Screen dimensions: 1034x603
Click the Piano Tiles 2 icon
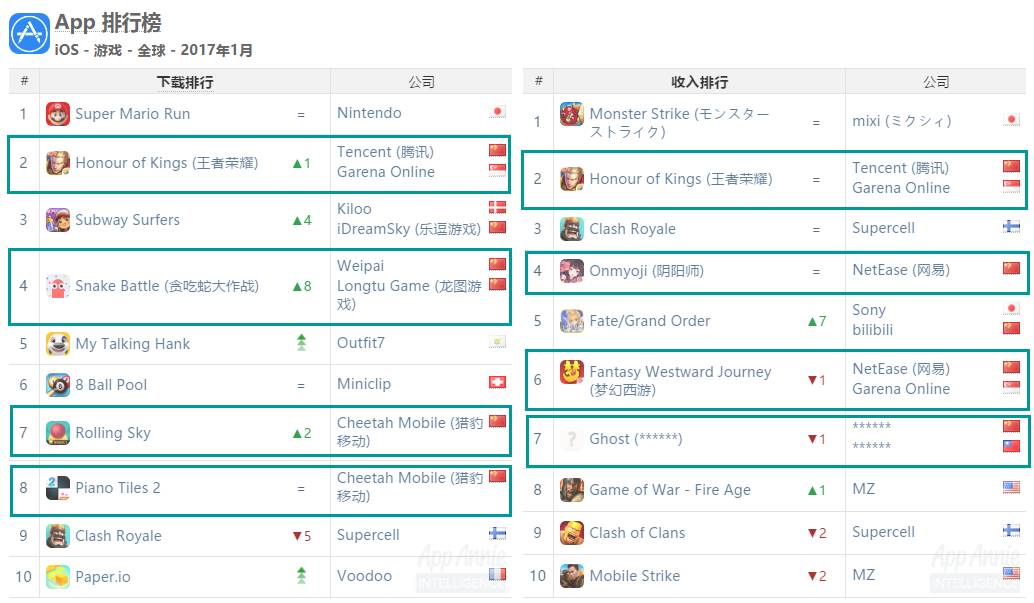58,488
